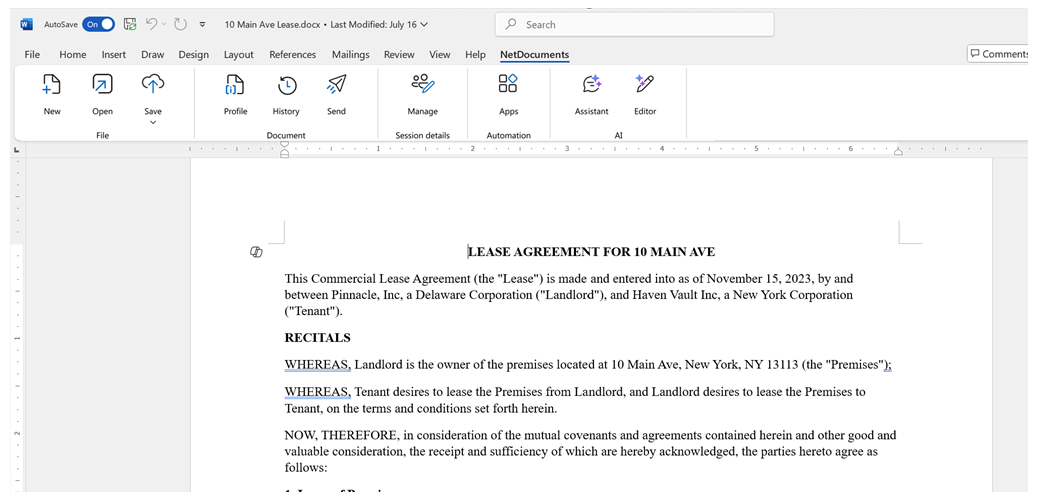Toggle the AutoSave switch off

click(x=98, y=24)
